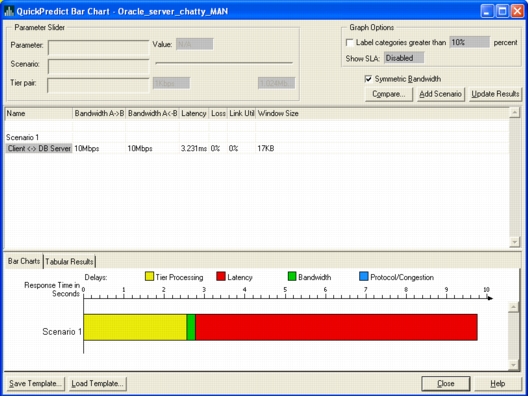Enable Label categories greater than checkbox

pyautogui.click(x=350, y=43)
